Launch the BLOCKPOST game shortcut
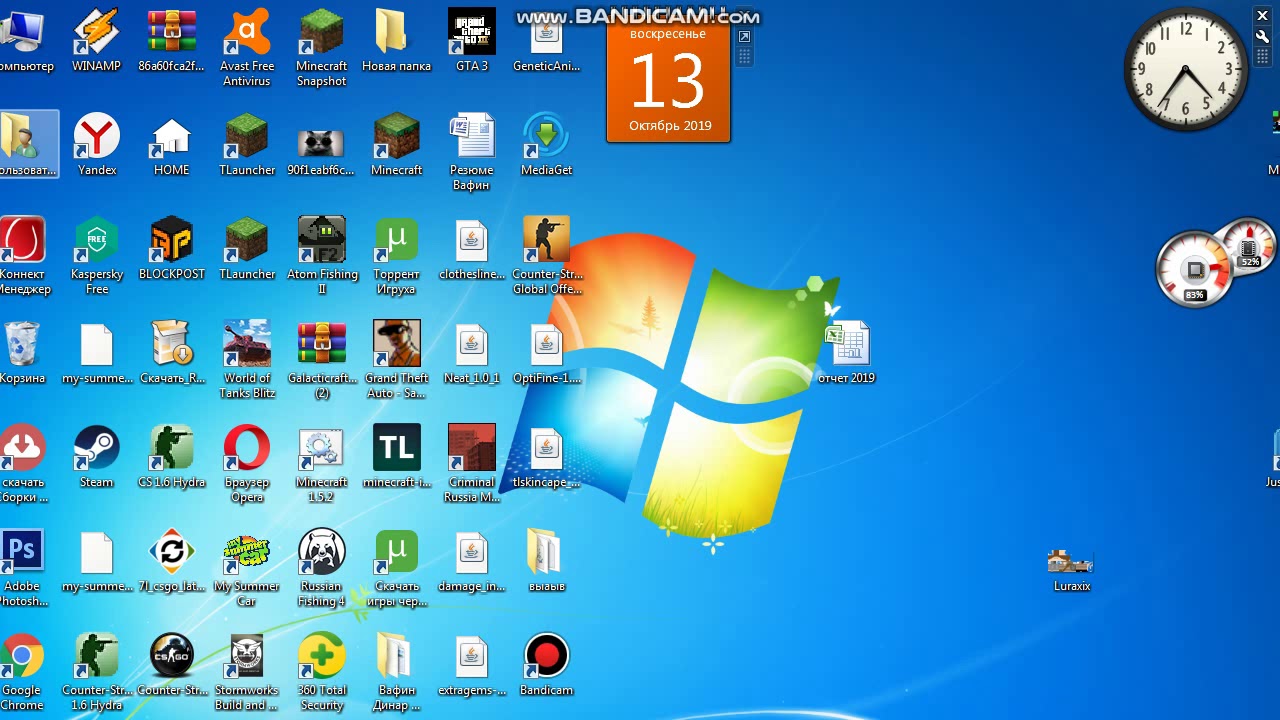 pos(172,248)
